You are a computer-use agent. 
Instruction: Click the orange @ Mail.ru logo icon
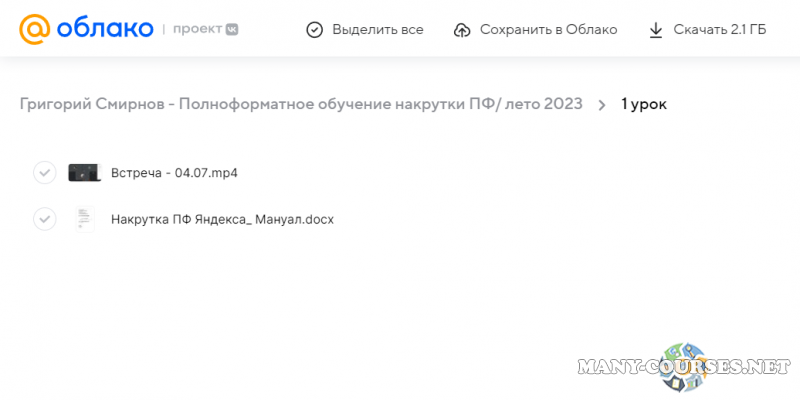pos(35,30)
